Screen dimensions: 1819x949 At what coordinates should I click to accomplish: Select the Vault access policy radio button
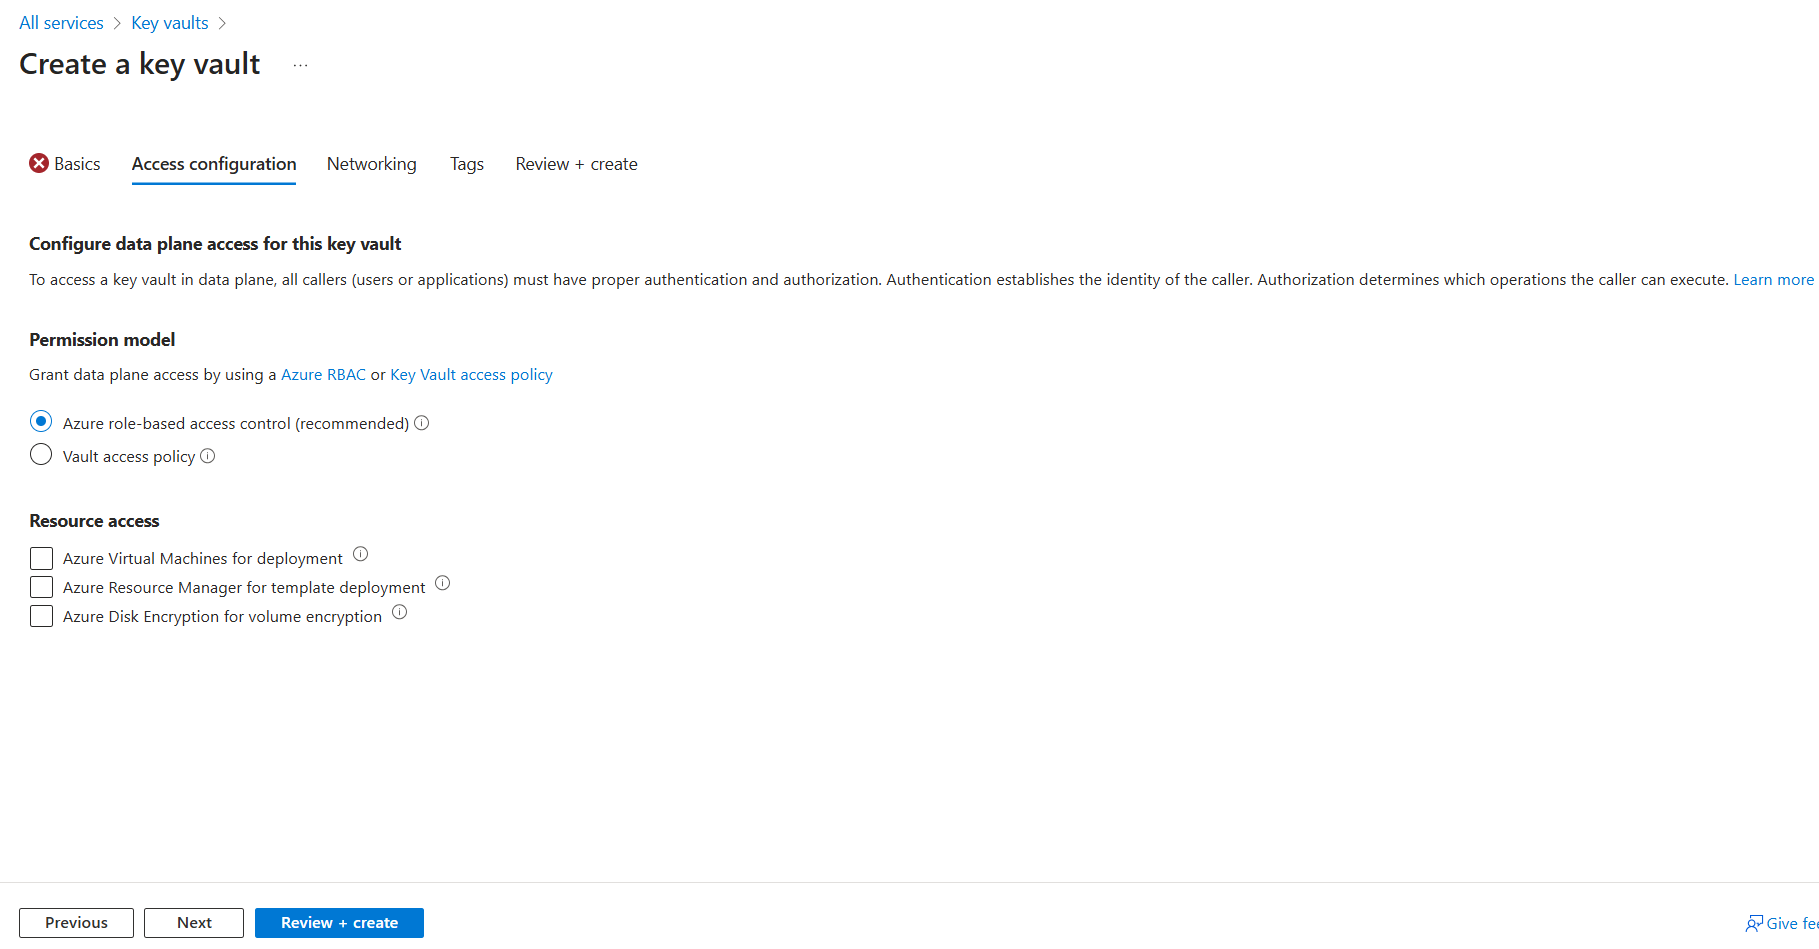tap(41, 455)
